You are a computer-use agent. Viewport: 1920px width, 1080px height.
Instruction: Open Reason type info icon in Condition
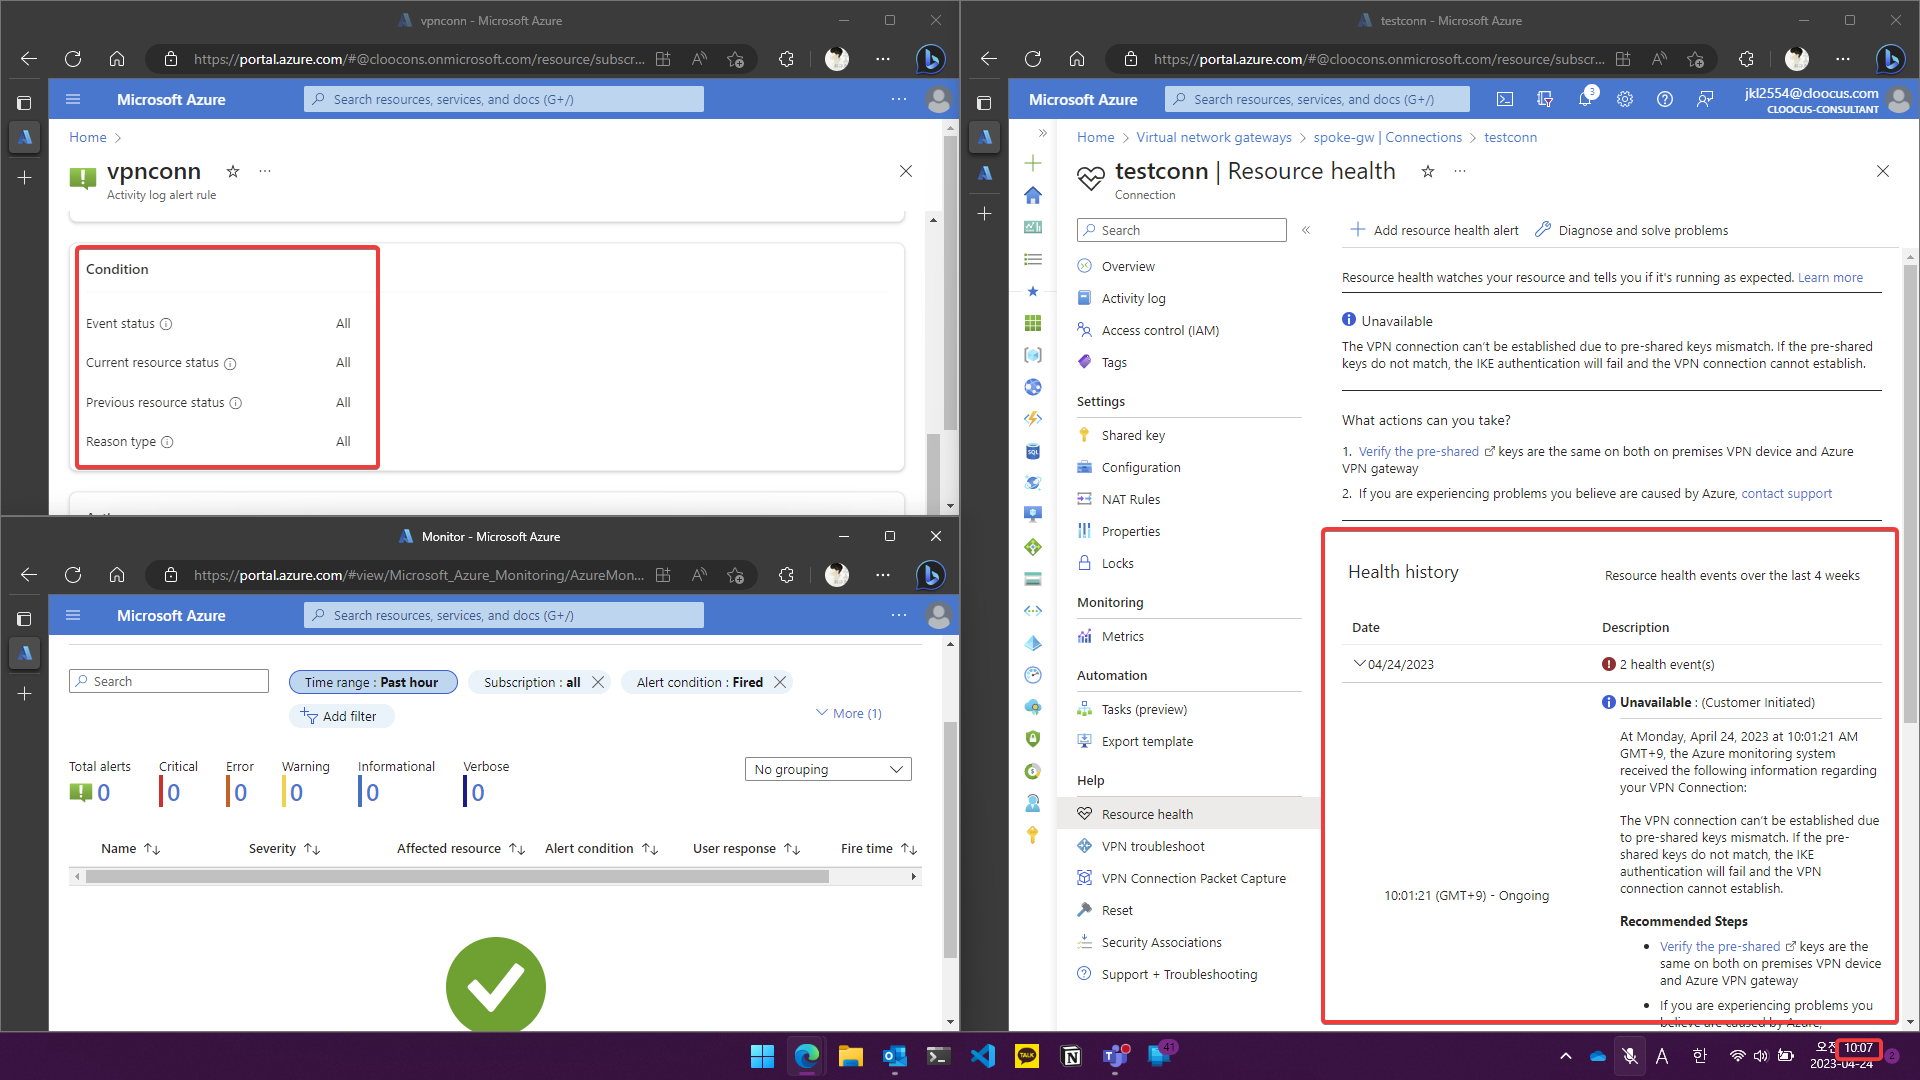167,442
